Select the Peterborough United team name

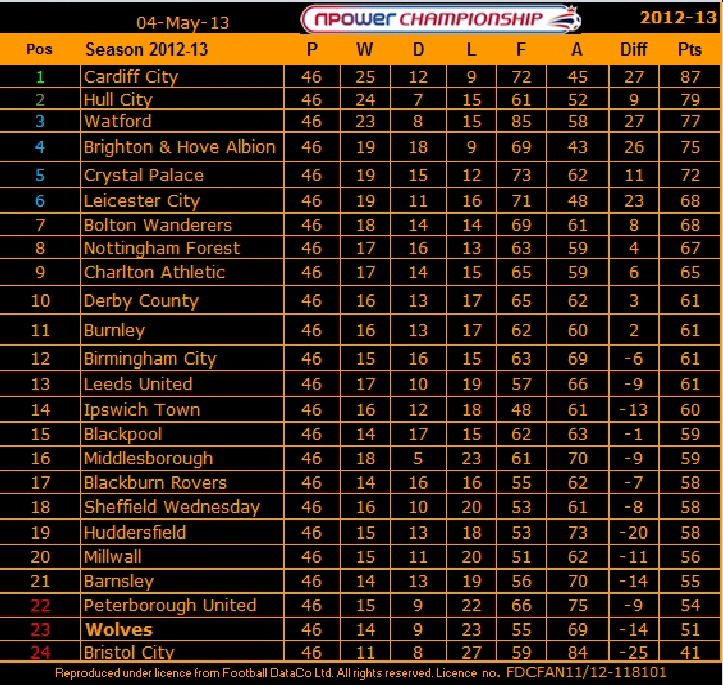[x=170, y=605]
